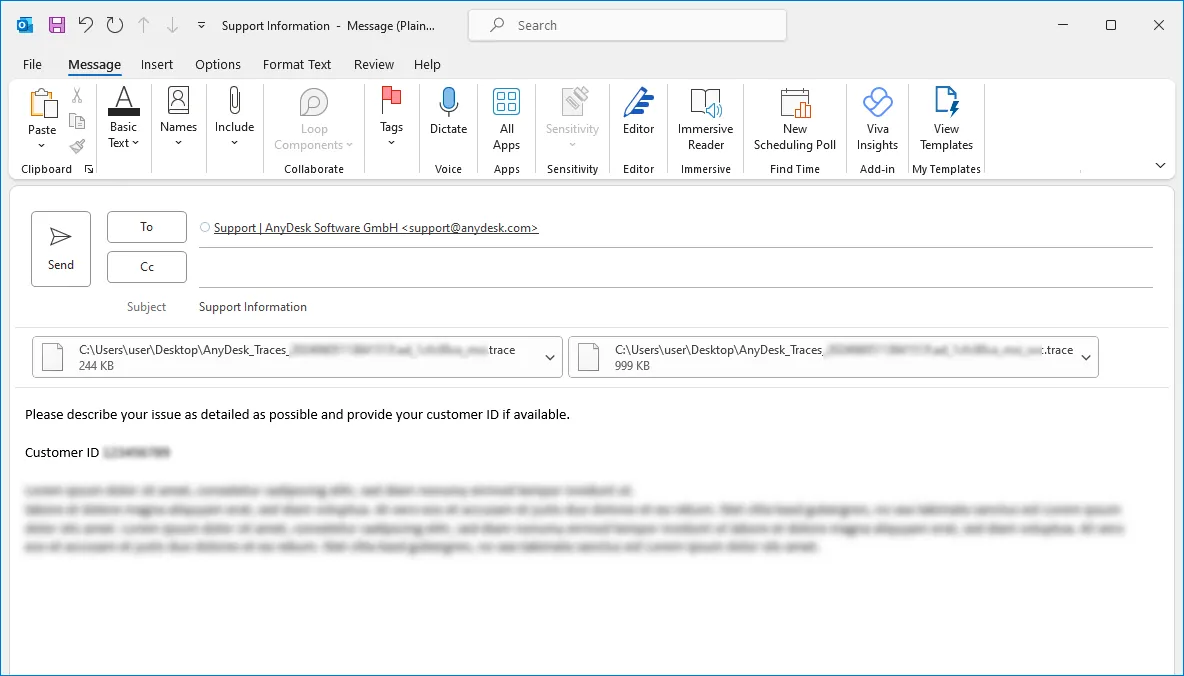Image resolution: width=1184 pixels, height=676 pixels.
Task: Click the To recipients button
Action: click(x=147, y=227)
